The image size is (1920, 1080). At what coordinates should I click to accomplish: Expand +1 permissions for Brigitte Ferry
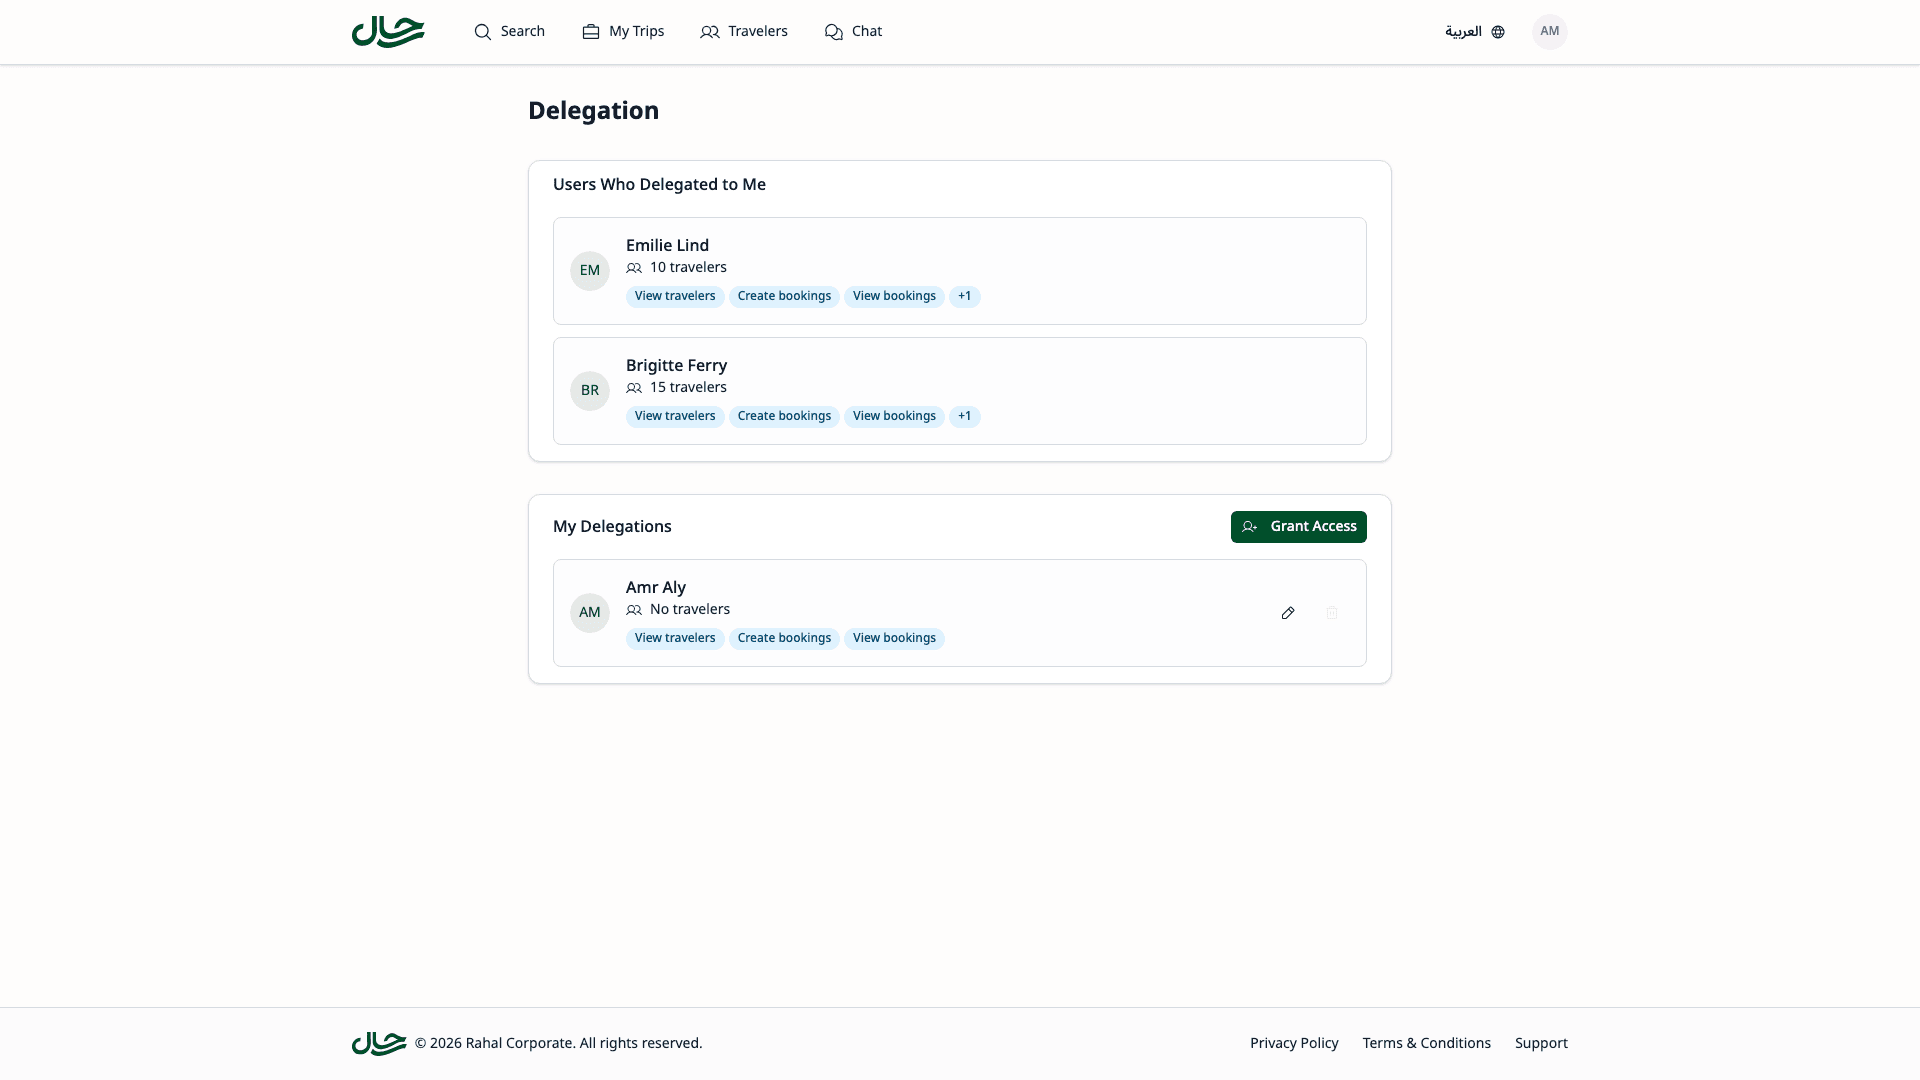(964, 417)
